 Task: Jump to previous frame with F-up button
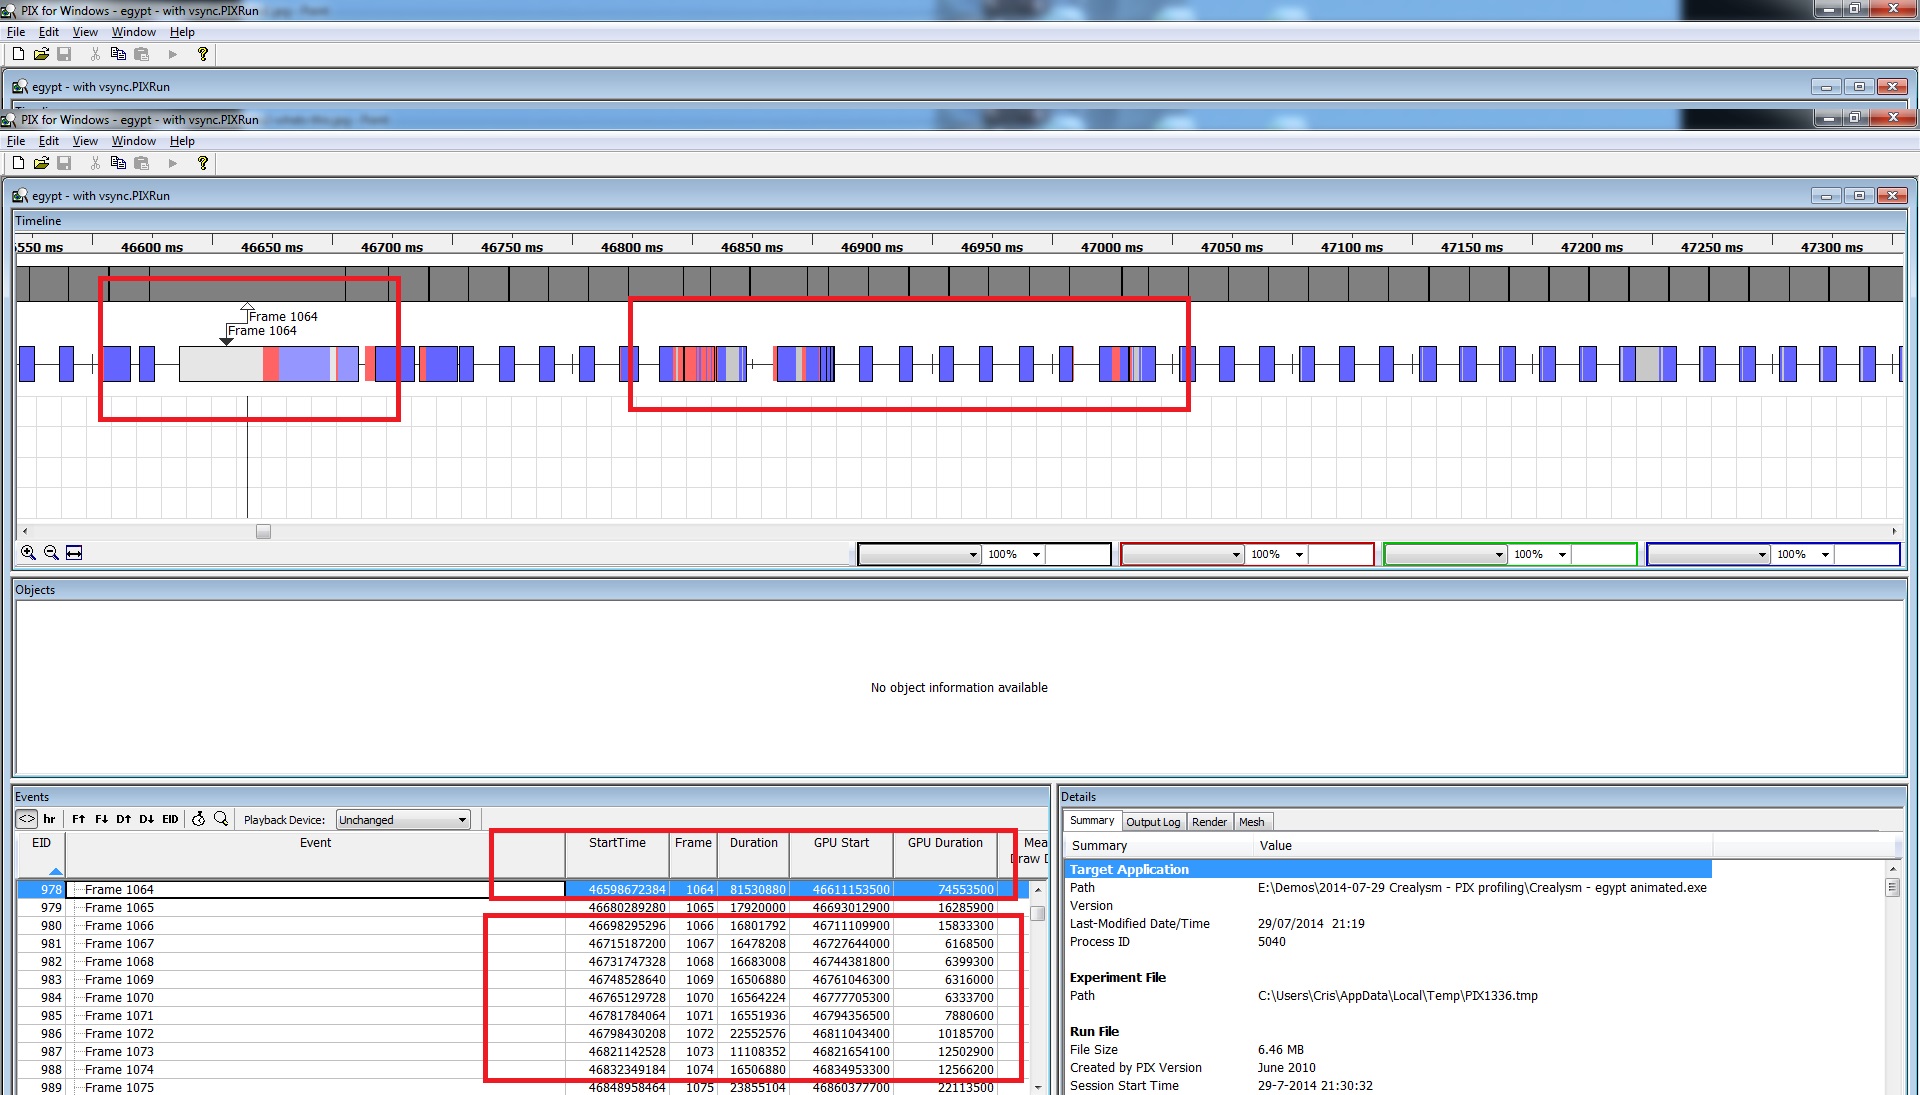click(x=79, y=819)
